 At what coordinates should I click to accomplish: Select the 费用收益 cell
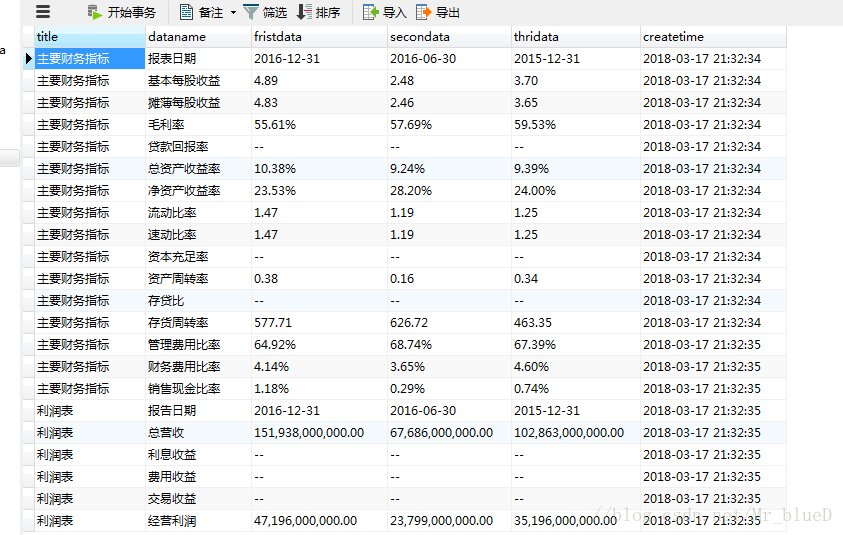198,477
